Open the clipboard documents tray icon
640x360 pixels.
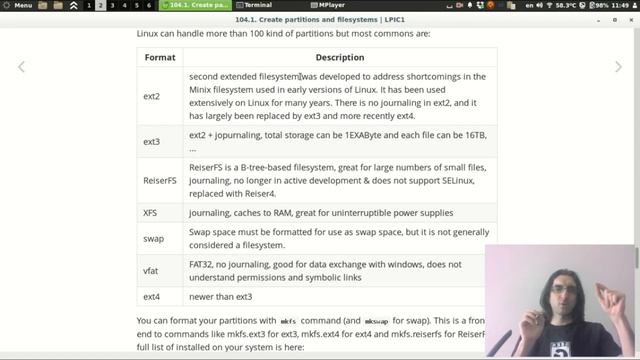pos(511,5)
